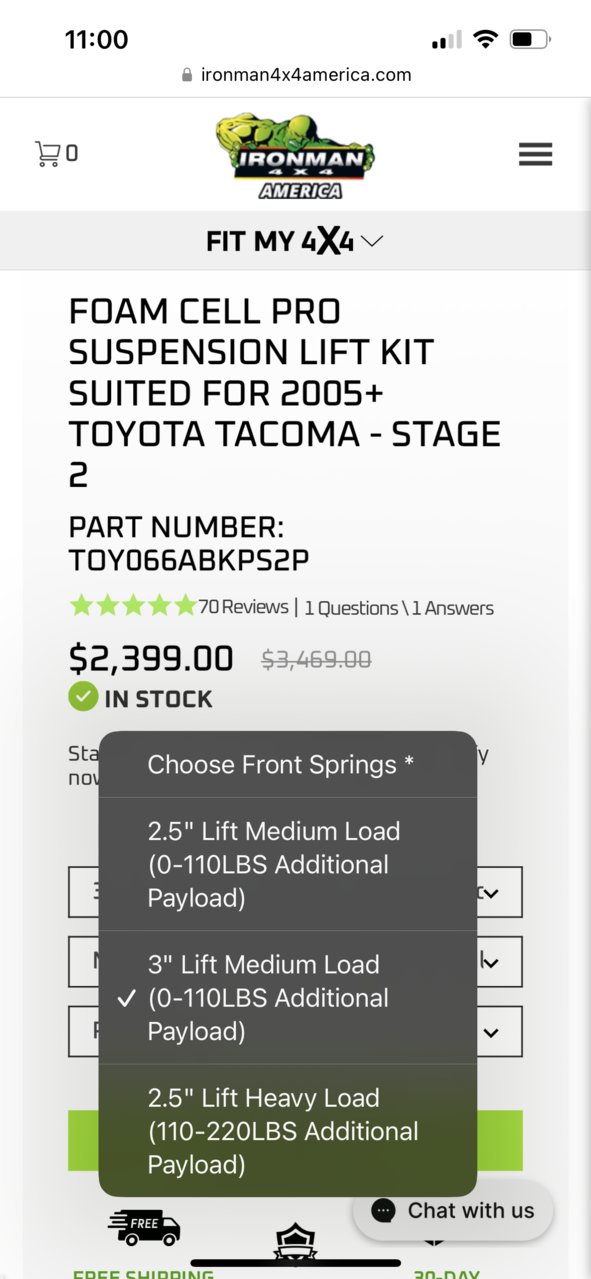Viewport: 591px width, 1279px height.
Task: Expand the Fit My 4x4 chevron
Action: coord(372,241)
